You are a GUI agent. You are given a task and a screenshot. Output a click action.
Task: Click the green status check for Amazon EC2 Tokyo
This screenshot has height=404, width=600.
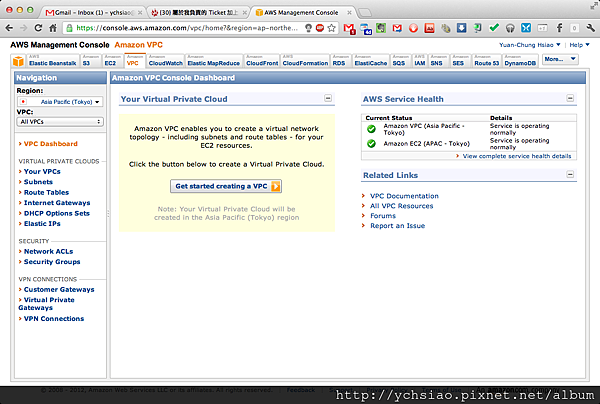pyautogui.click(x=371, y=143)
